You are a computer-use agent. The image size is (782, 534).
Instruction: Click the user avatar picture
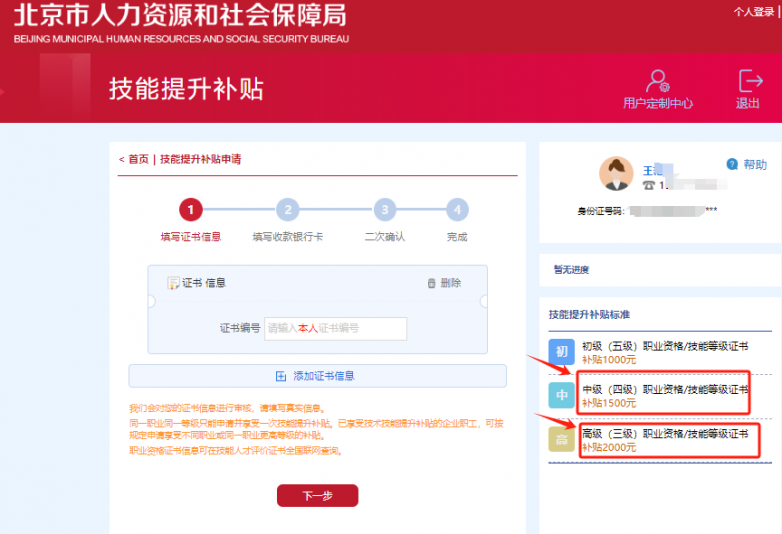616,174
